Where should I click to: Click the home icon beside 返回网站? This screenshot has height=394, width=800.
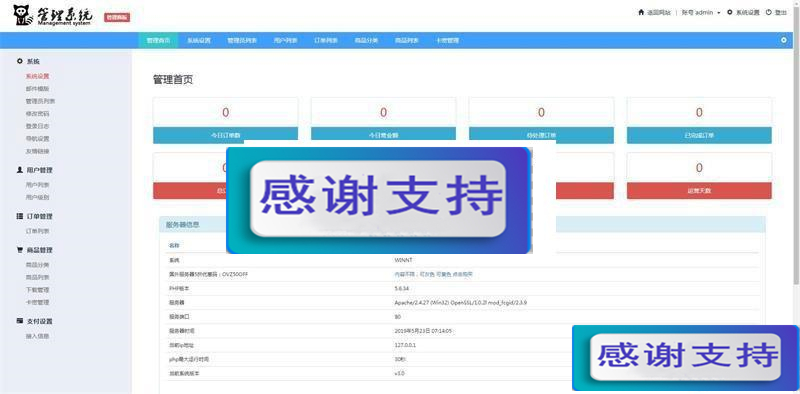641,12
